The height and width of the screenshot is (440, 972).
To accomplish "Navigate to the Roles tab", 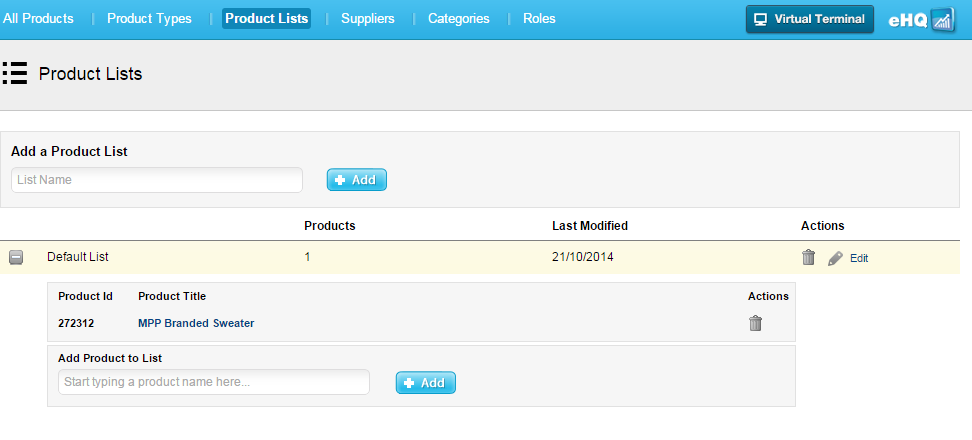I will pos(539,19).
